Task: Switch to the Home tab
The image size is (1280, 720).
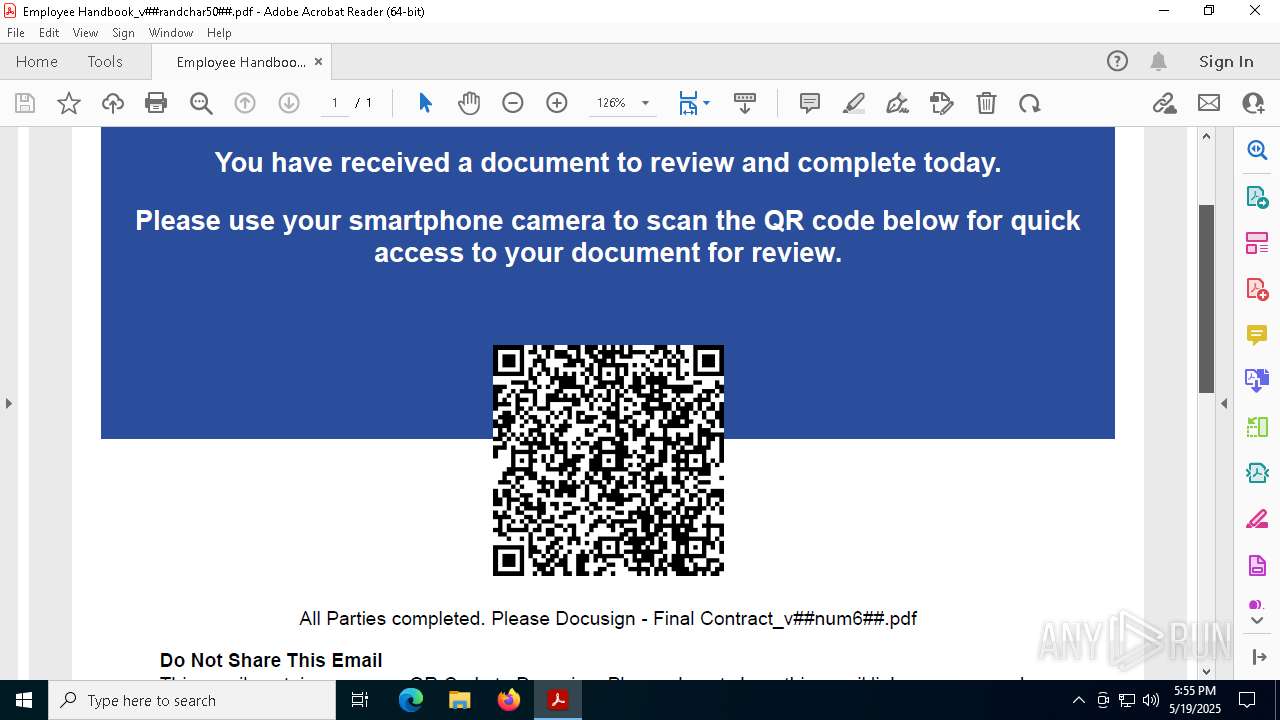Action: click(37, 61)
